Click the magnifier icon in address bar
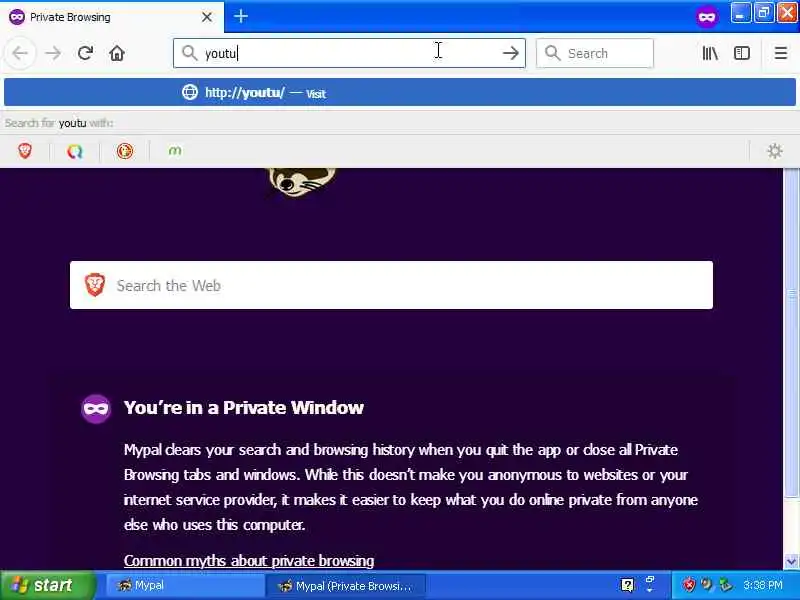 189,53
